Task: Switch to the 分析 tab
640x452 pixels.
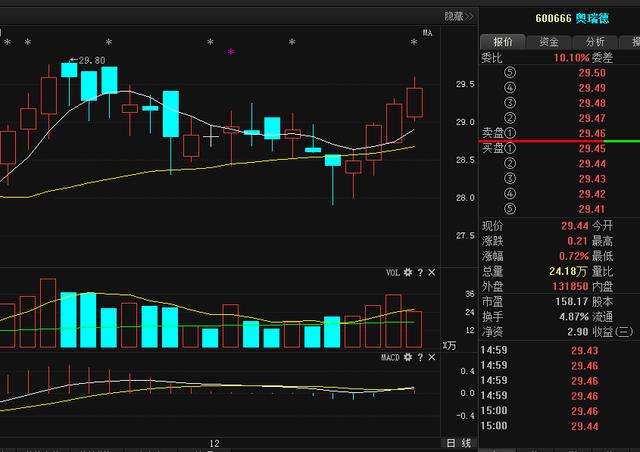Action: click(595, 42)
